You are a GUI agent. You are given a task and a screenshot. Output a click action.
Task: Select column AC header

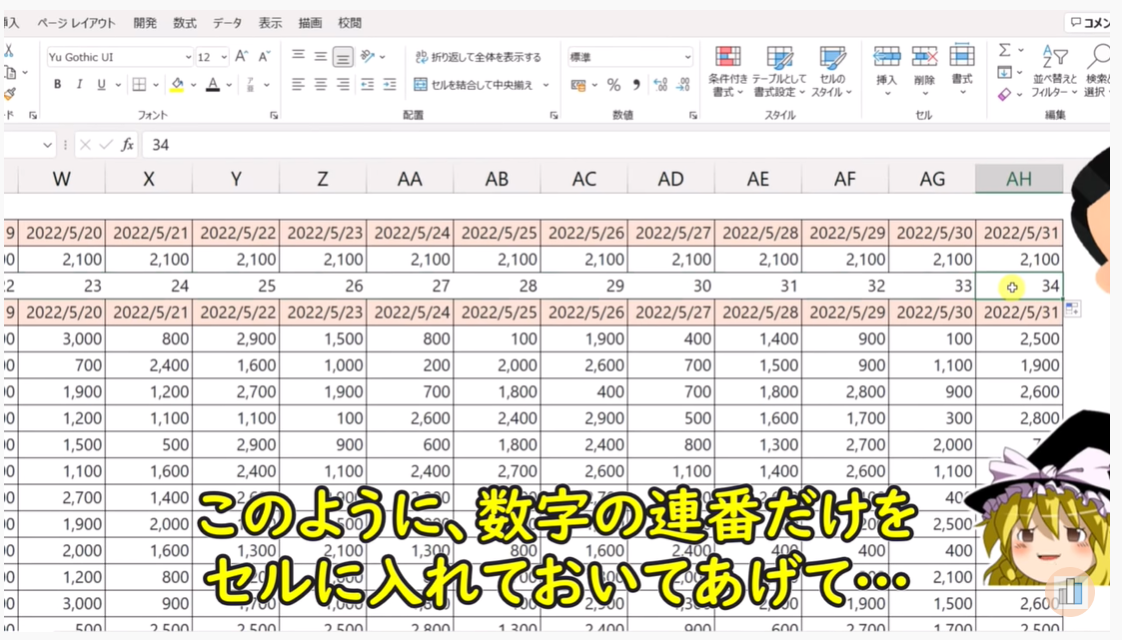[584, 179]
